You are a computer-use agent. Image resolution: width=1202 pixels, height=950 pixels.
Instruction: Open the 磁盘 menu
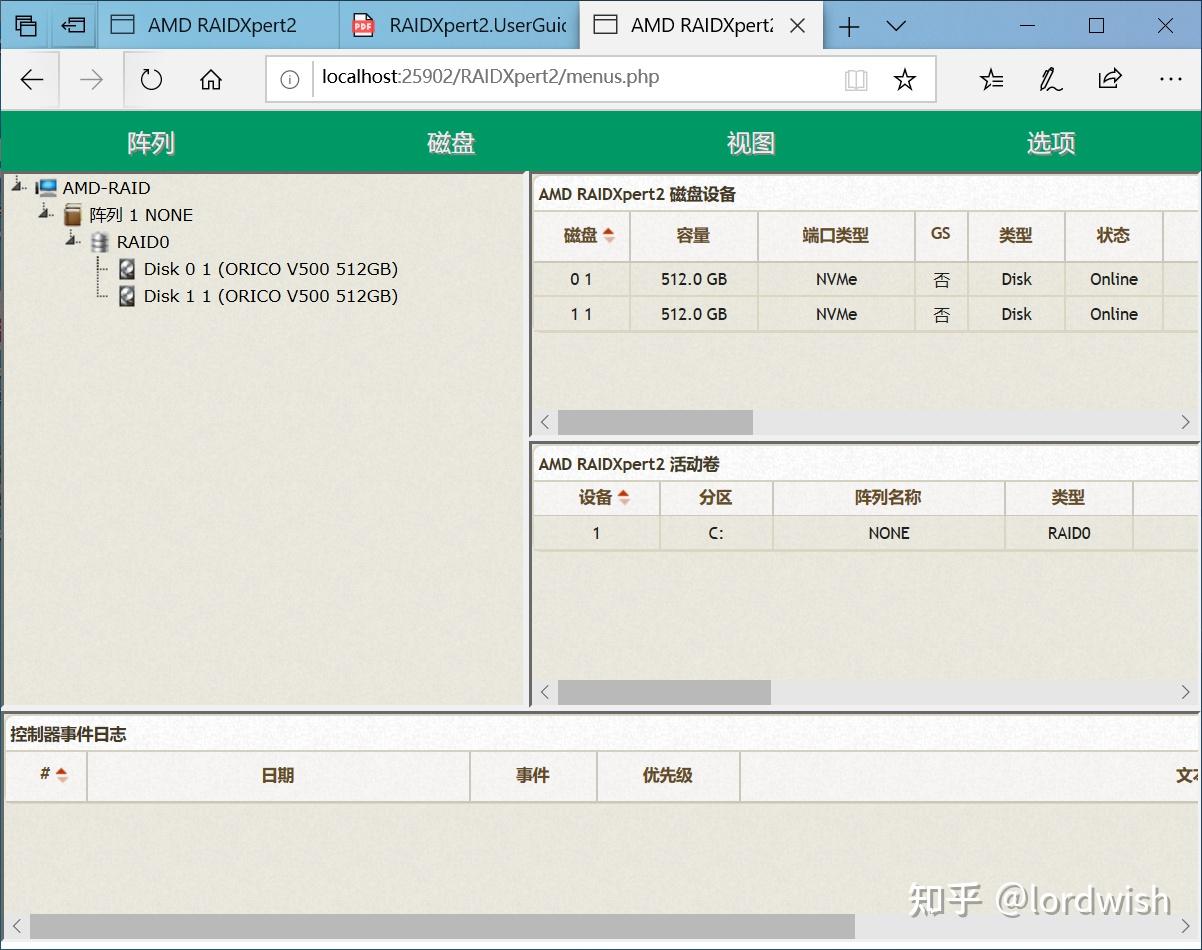(x=450, y=142)
